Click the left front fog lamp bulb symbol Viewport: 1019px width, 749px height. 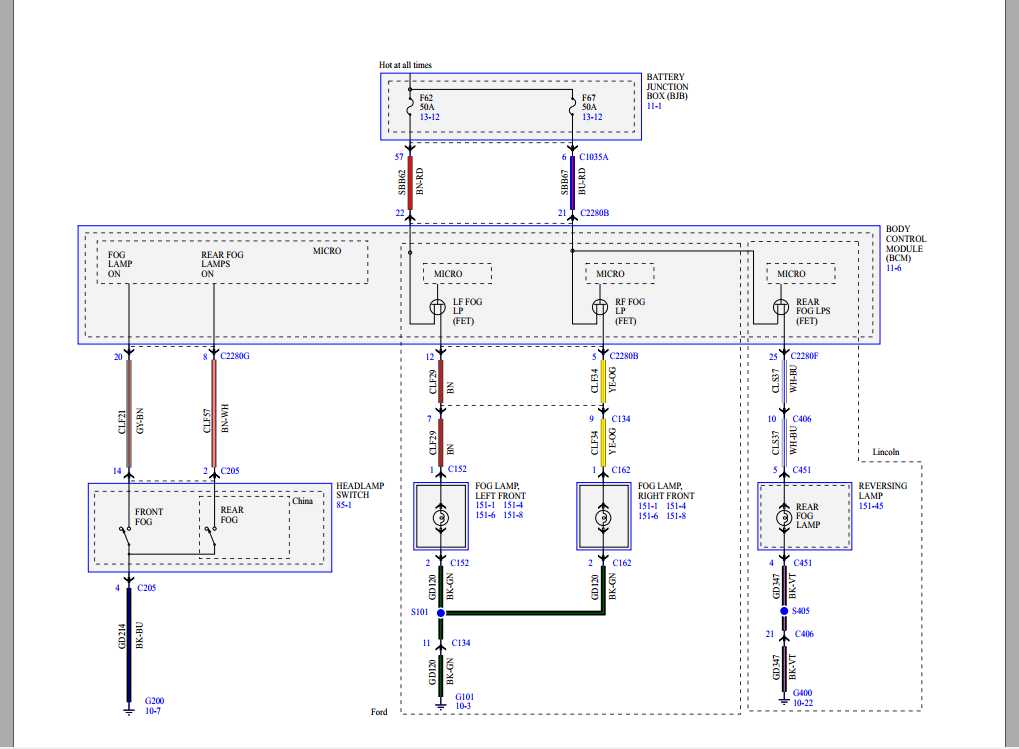coord(441,518)
